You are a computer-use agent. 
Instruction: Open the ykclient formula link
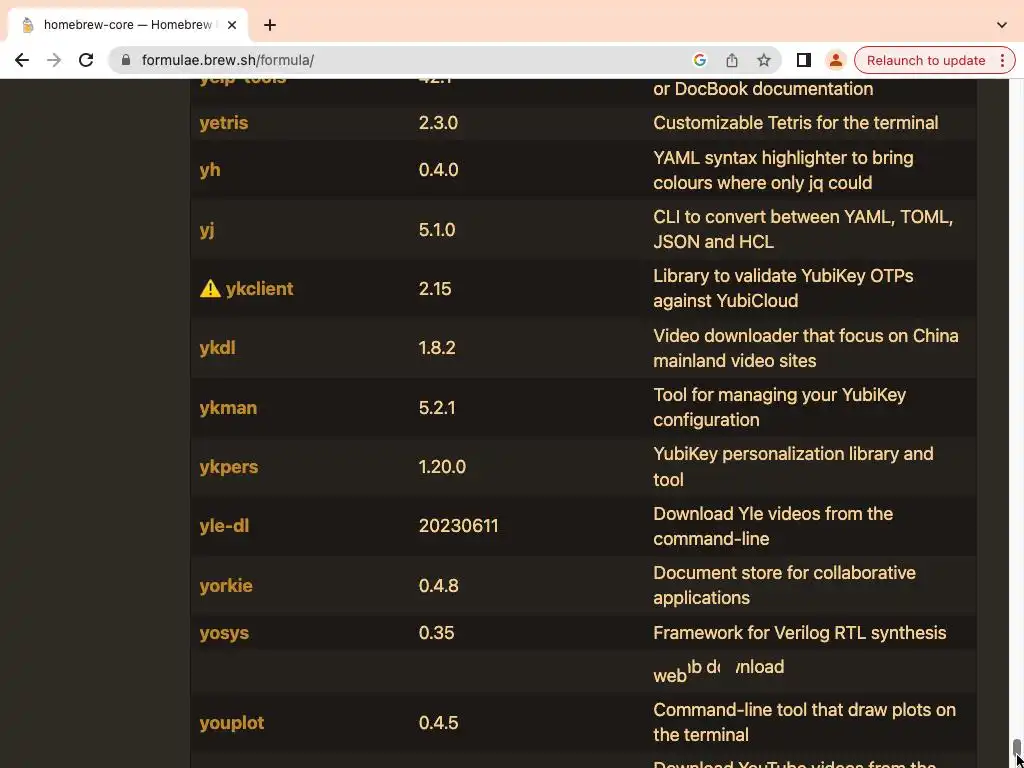(259, 289)
